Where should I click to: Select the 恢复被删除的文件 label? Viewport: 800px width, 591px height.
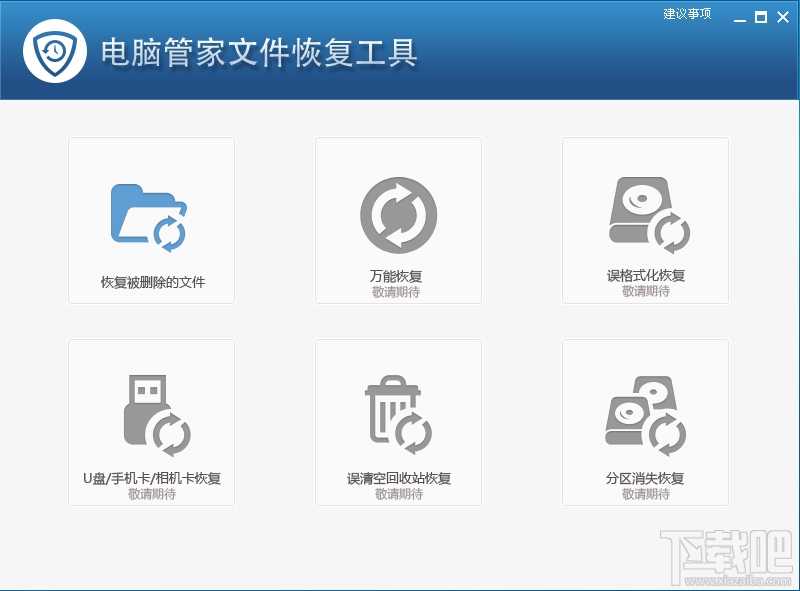[x=153, y=282]
